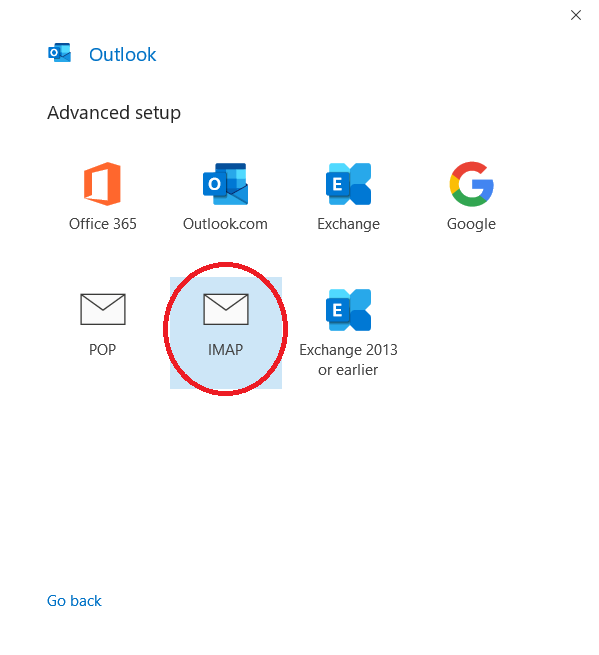Click the Office 365 label
599x655 pixels.
(x=103, y=224)
